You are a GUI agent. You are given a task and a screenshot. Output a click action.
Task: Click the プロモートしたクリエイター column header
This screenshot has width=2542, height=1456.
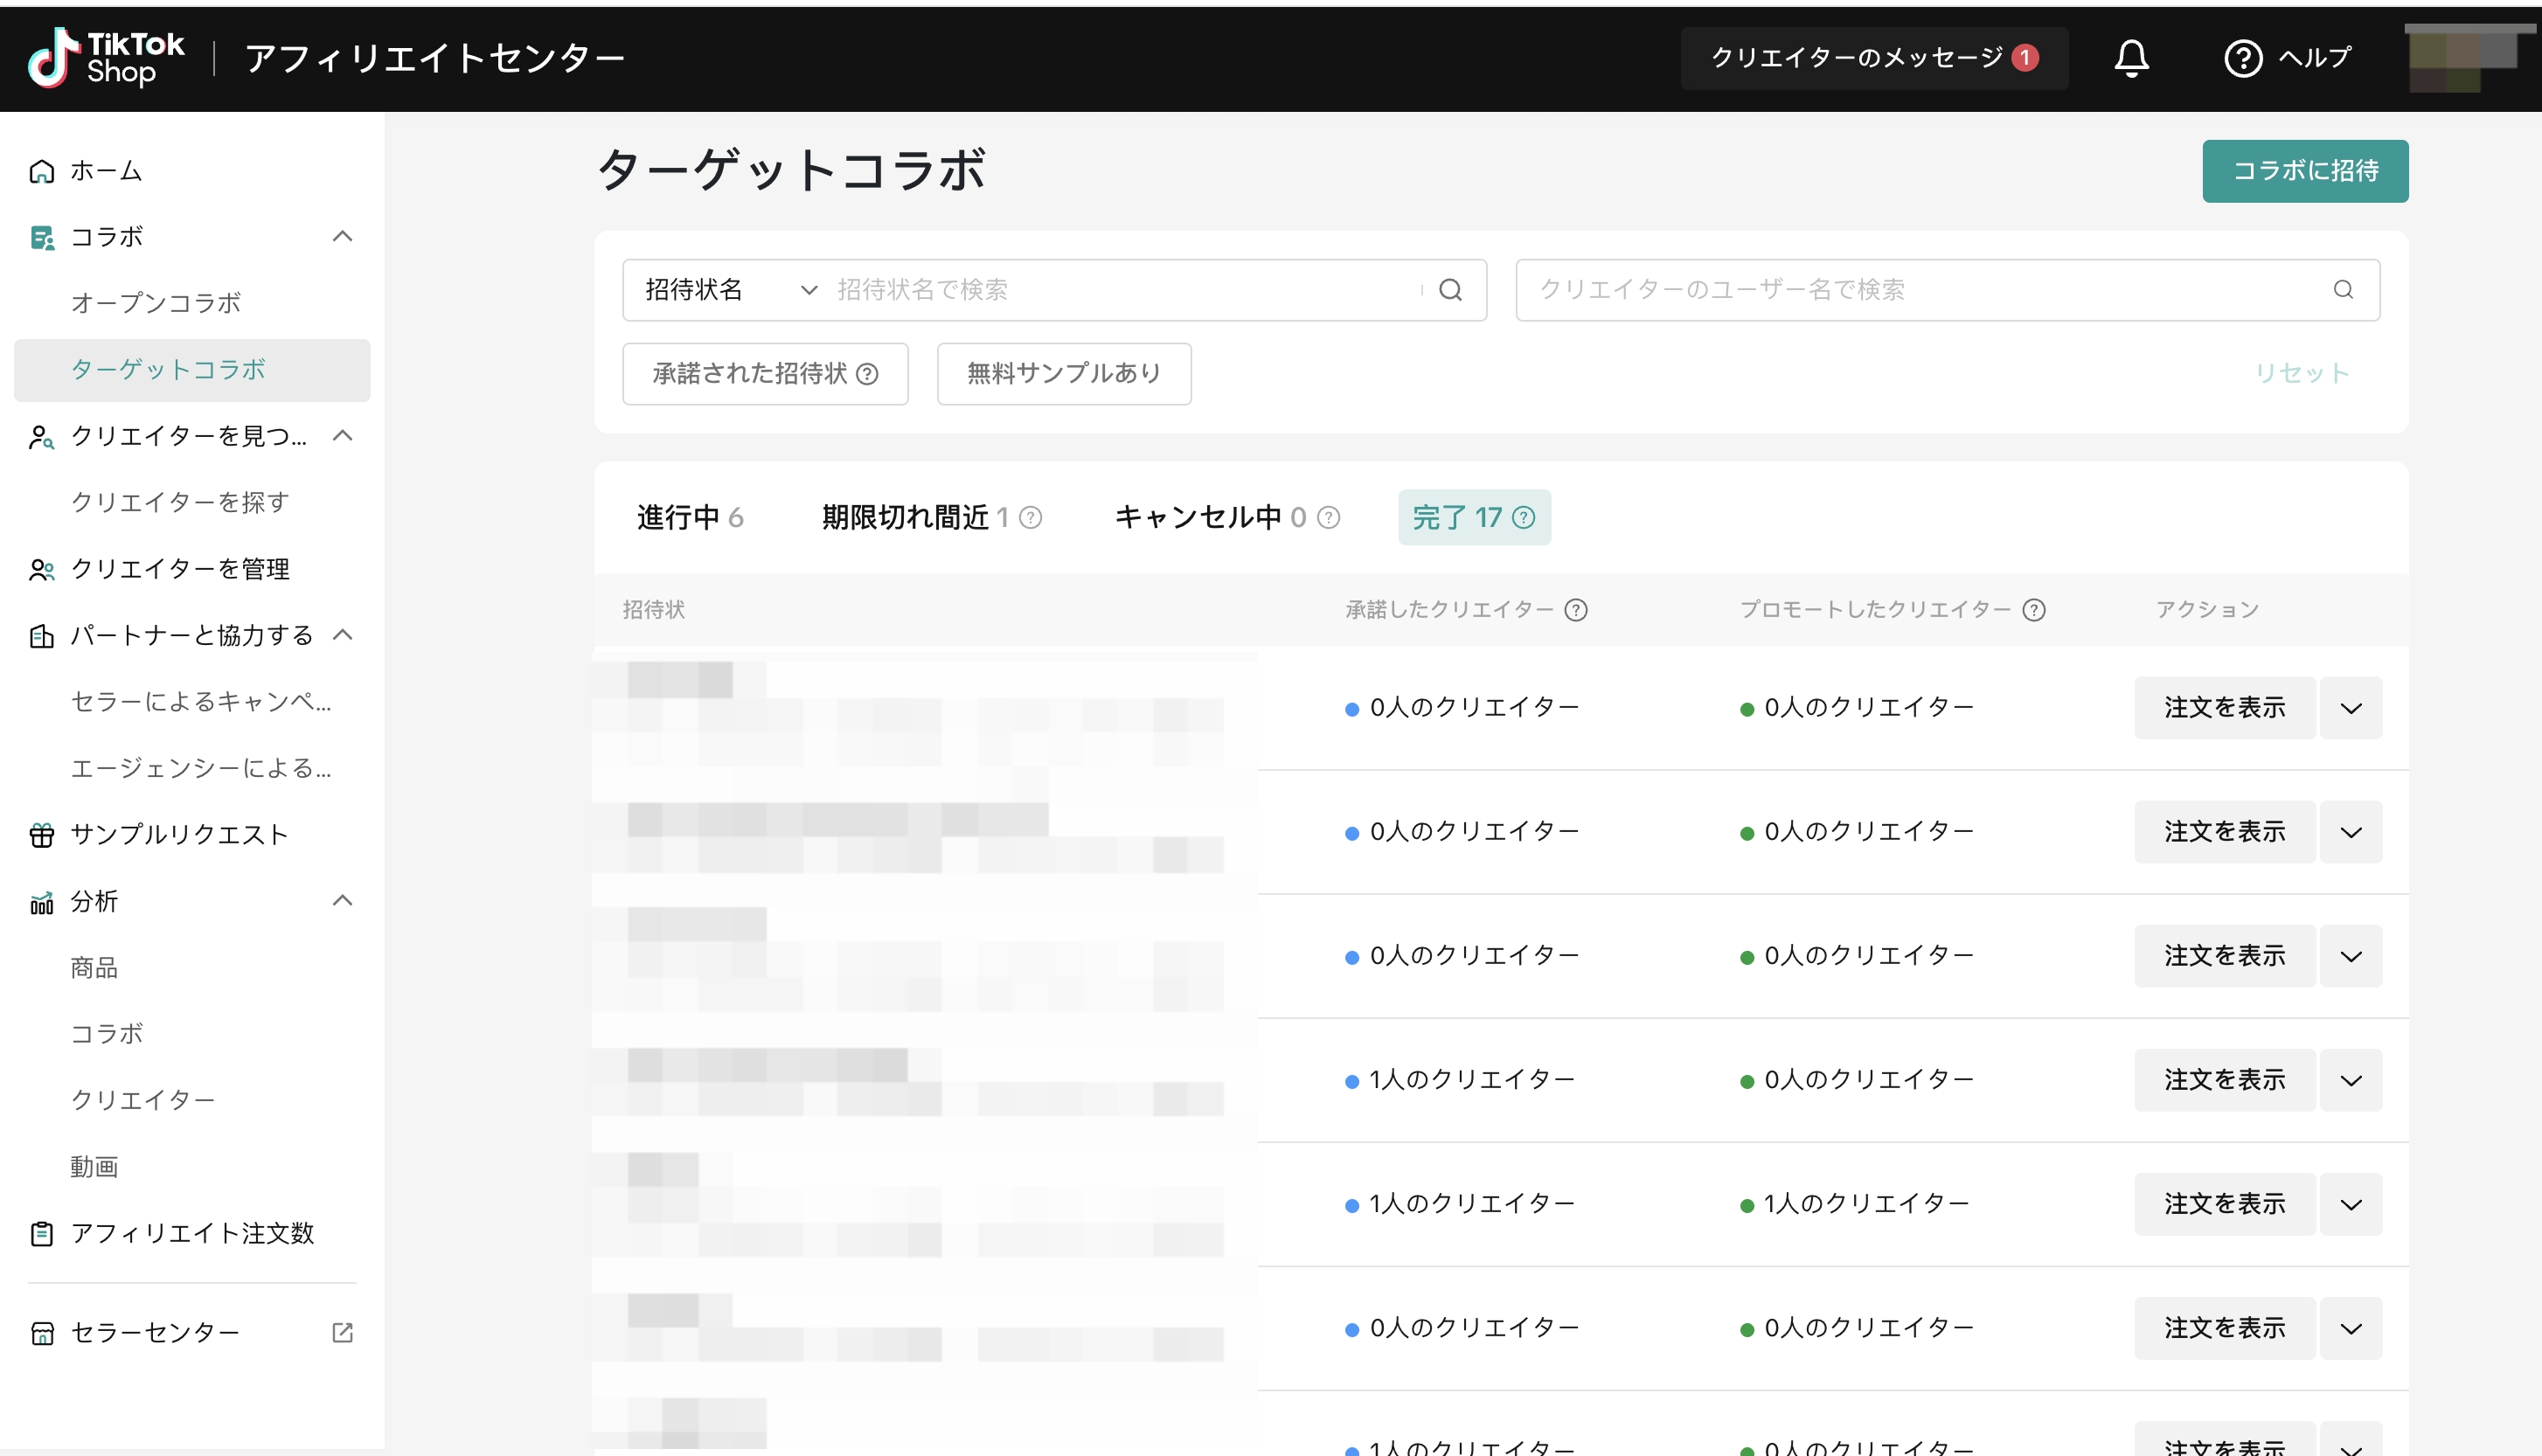pyautogui.click(x=1875, y=610)
